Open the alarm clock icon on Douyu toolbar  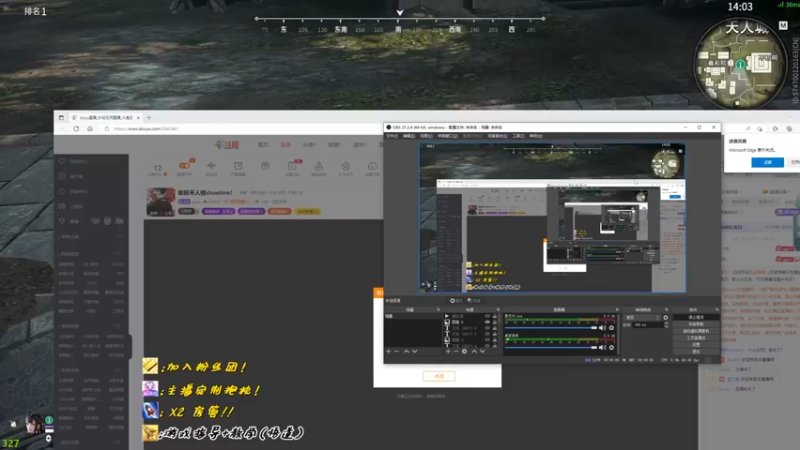(238, 166)
